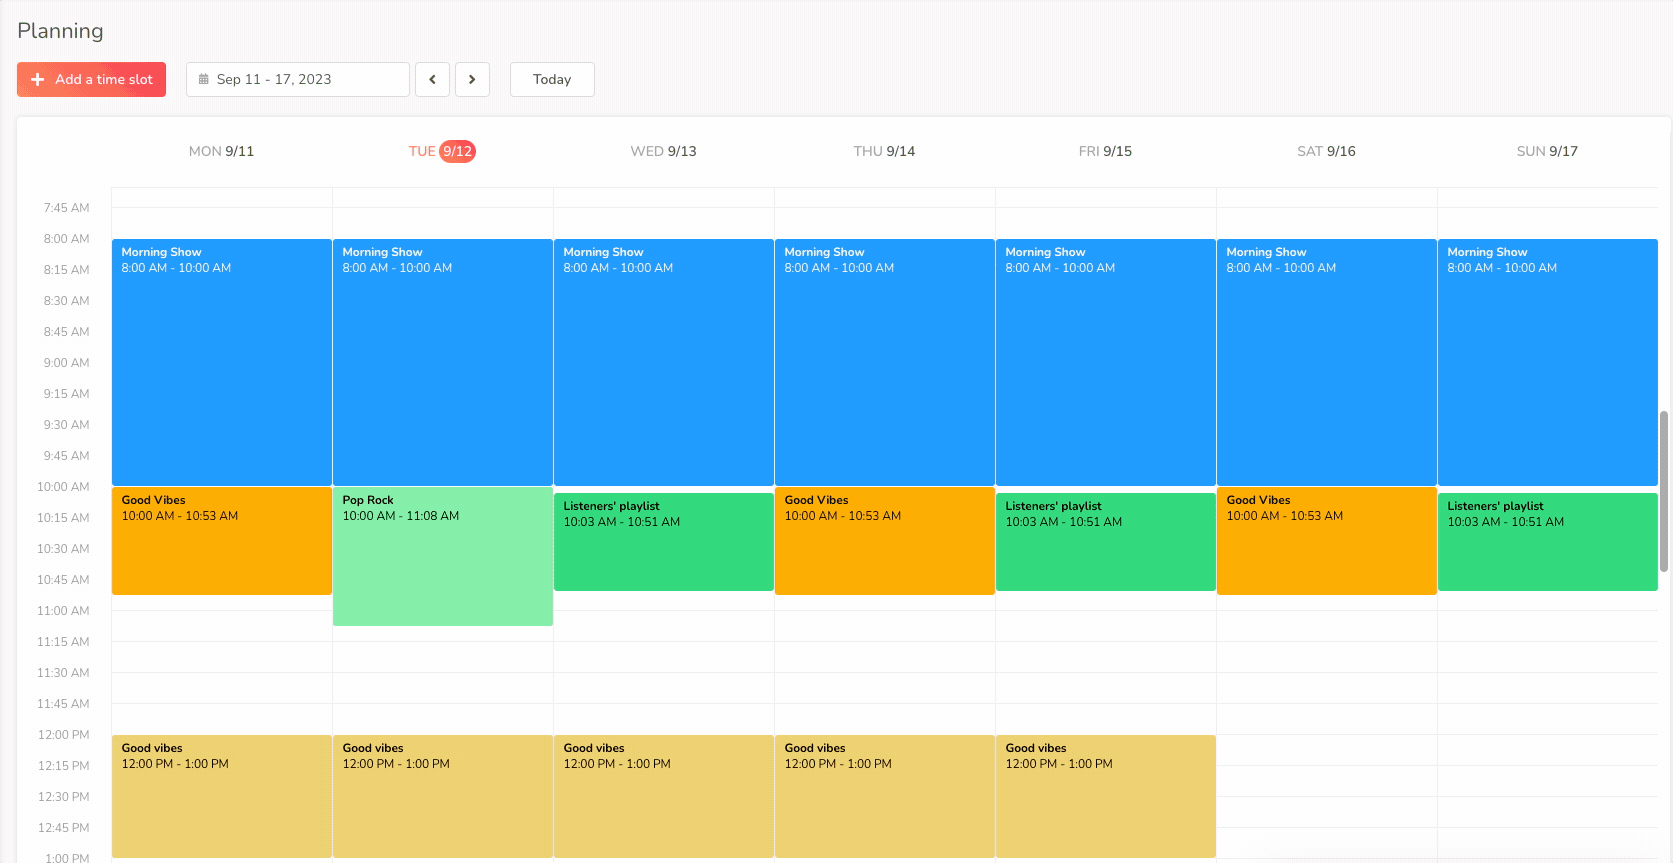Open Monday's Morning Show time slot

coord(222,362)
